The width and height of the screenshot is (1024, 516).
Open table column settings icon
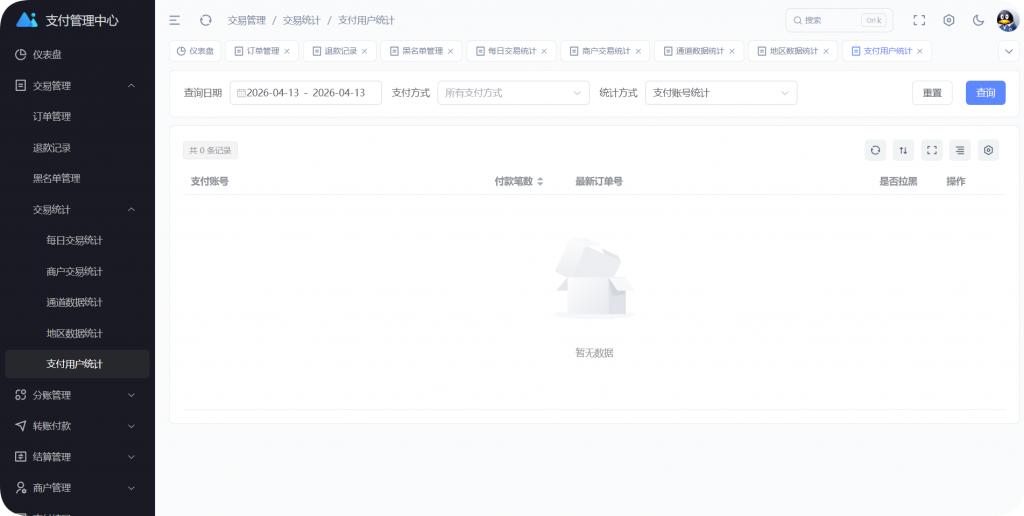tap(989, 150)
